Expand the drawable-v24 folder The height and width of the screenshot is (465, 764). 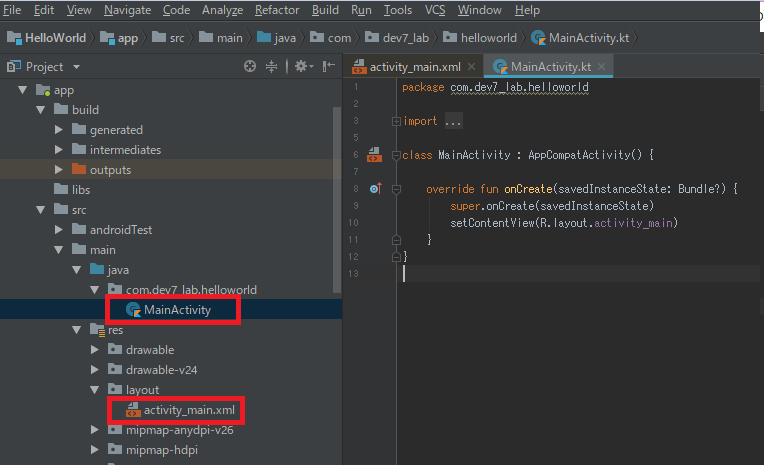(x=95, y=370)
